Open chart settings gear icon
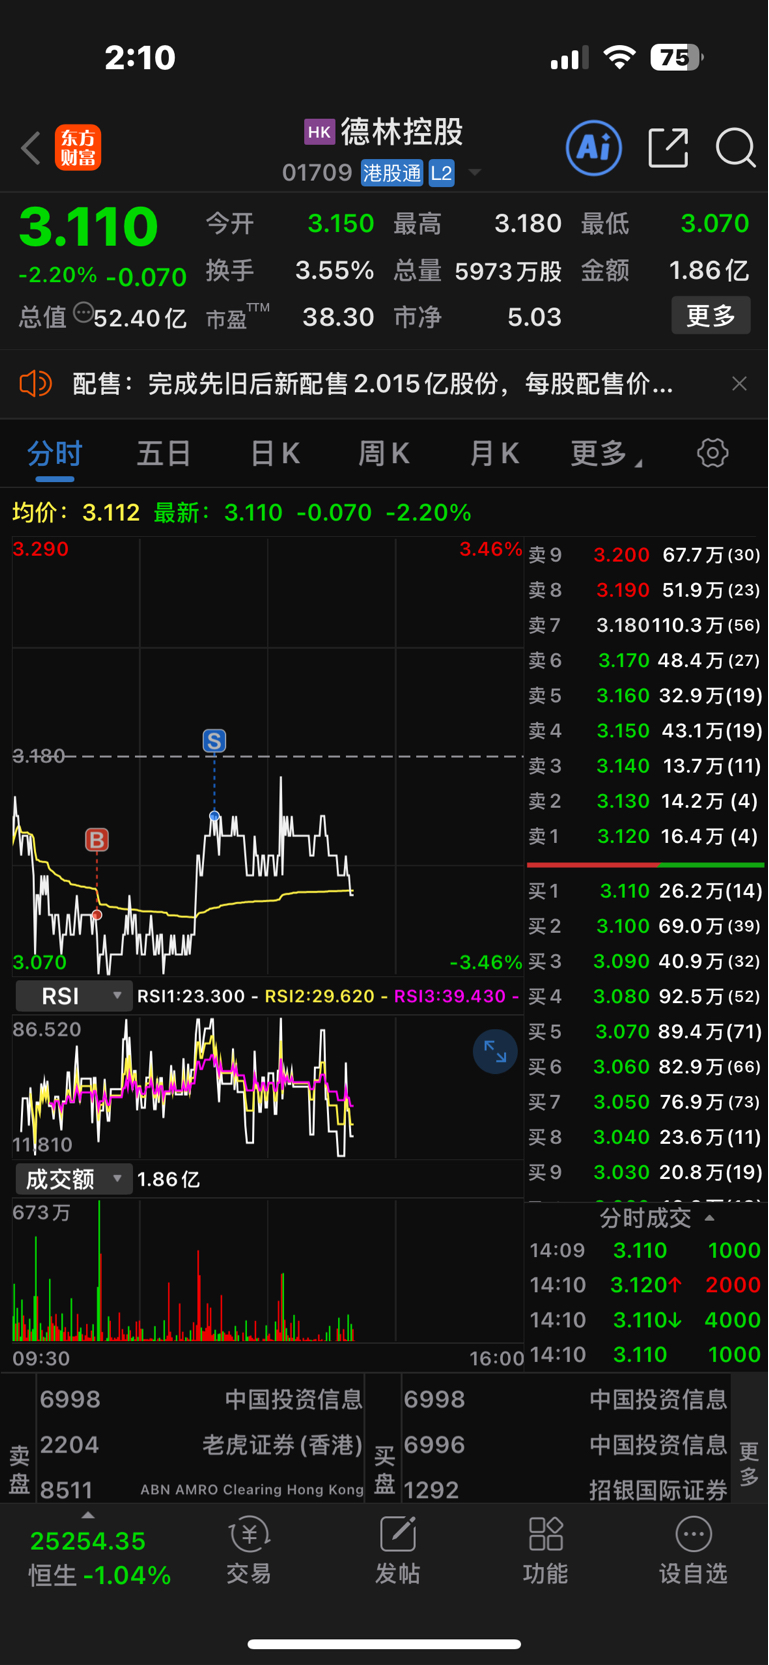Screen dimensions: 769x1665 tap(712, 453)
